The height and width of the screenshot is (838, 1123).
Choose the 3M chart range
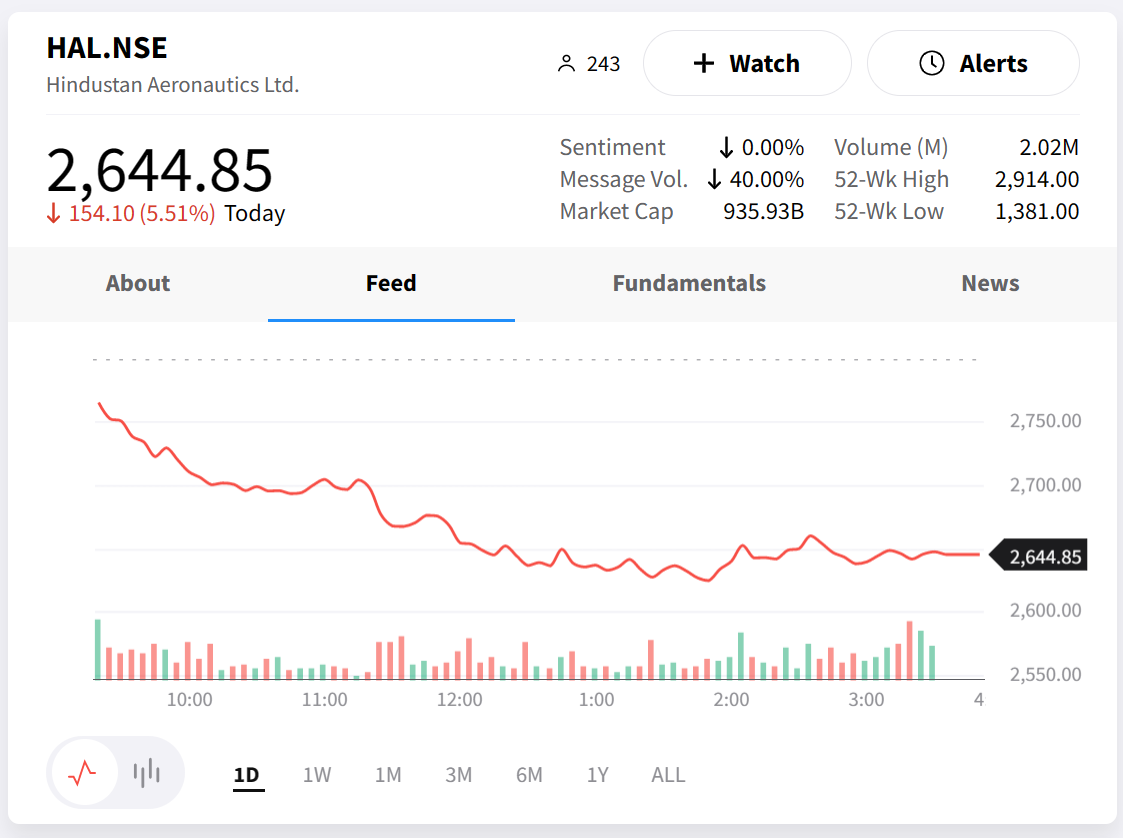click(x=459, y=775)
